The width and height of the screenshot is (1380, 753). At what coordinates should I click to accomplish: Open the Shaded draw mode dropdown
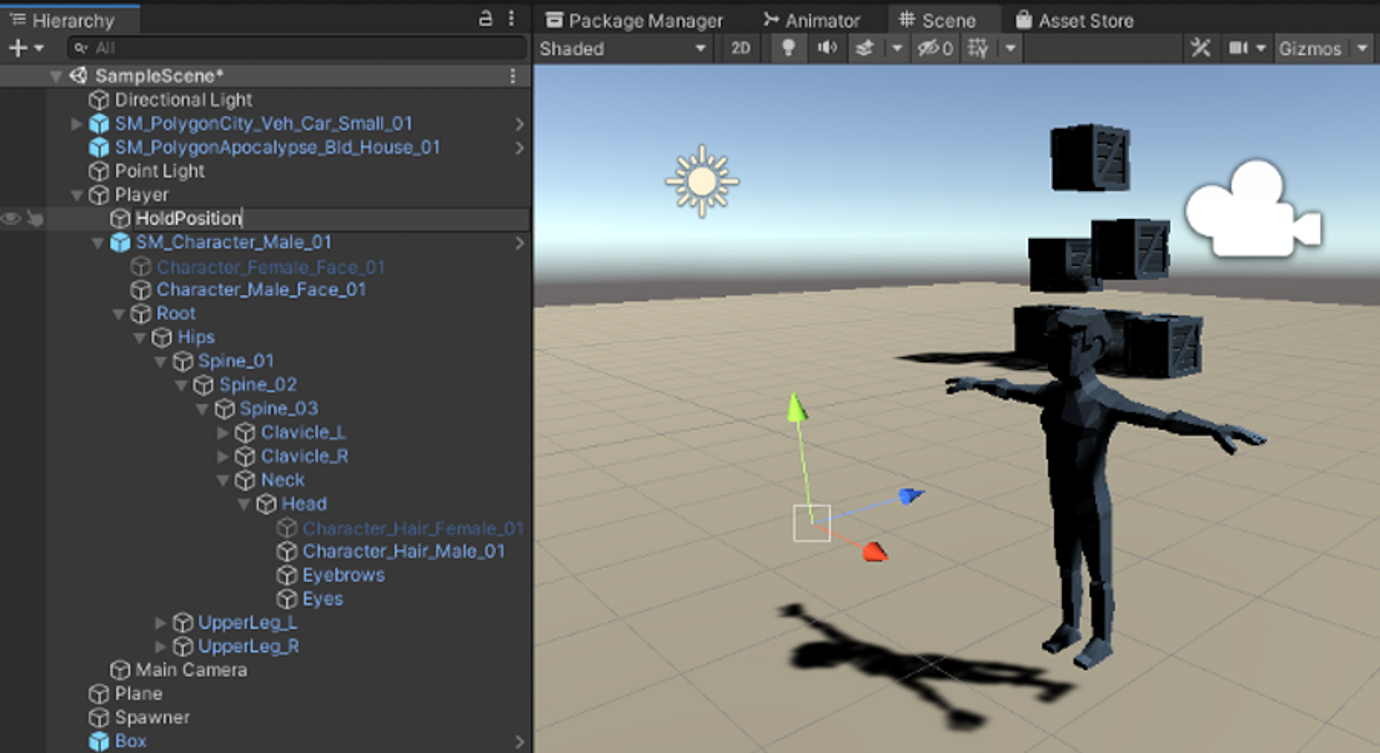tap(622, 48)
